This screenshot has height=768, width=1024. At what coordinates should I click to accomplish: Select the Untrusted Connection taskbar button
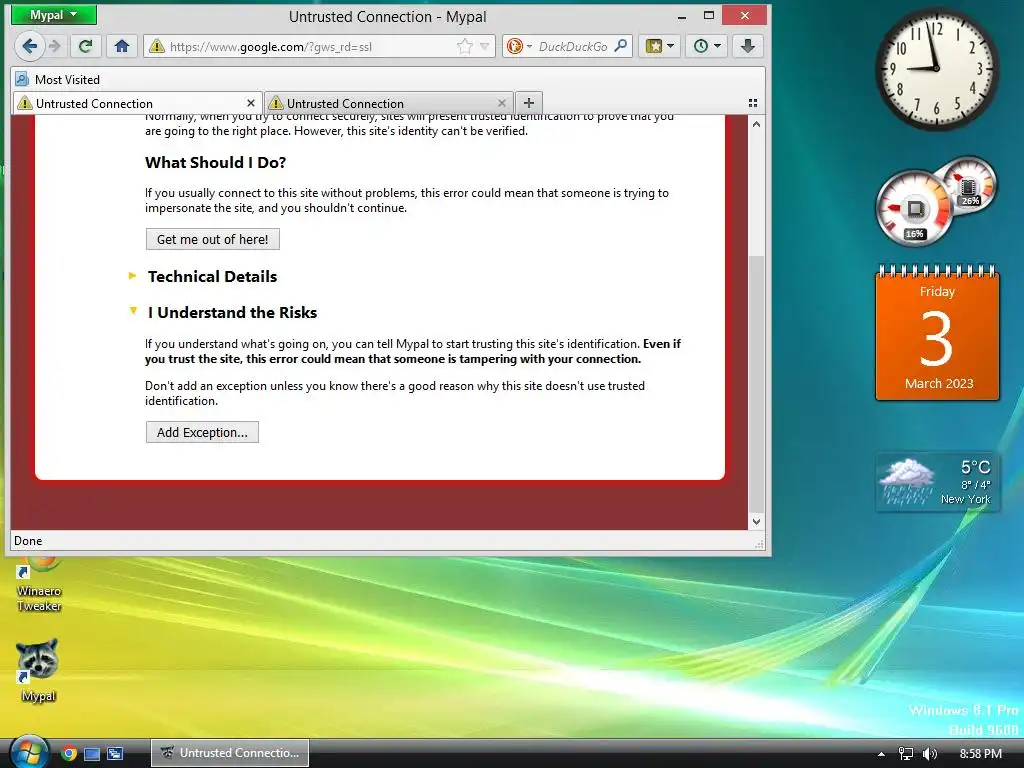pos(230,753)
